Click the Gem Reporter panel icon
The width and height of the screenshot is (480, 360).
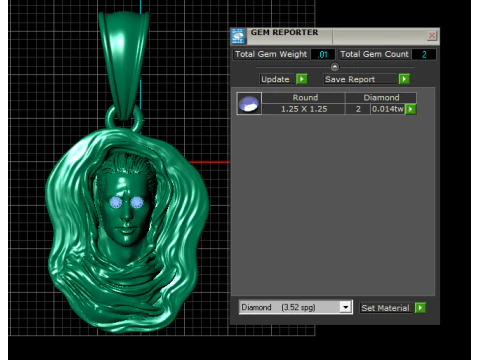238,36
